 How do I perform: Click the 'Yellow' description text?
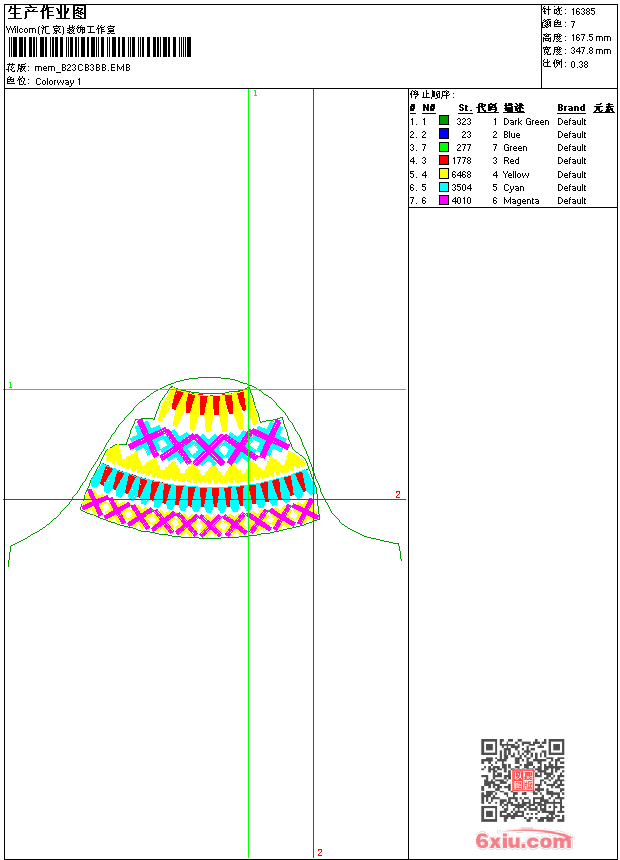[x=516, y=175]
